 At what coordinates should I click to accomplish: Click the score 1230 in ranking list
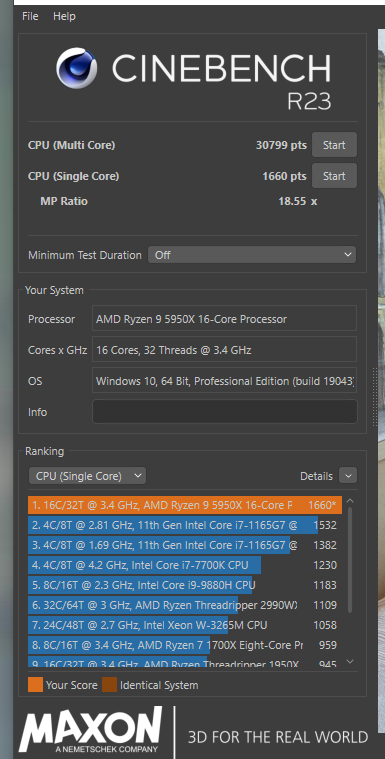(x=325, y=565)
